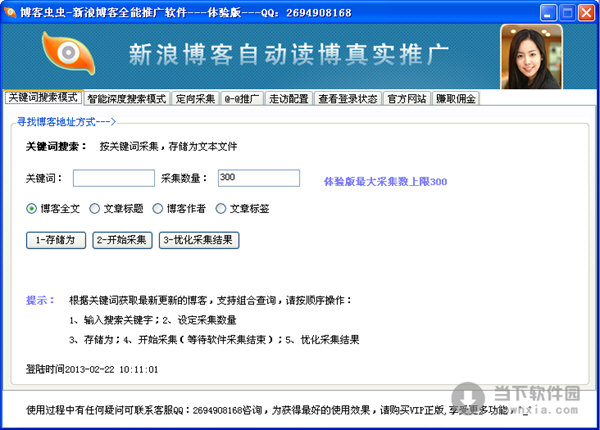
Task: Click the blue text 体验版最大采集数上限300
Action: tap(385, 181)
